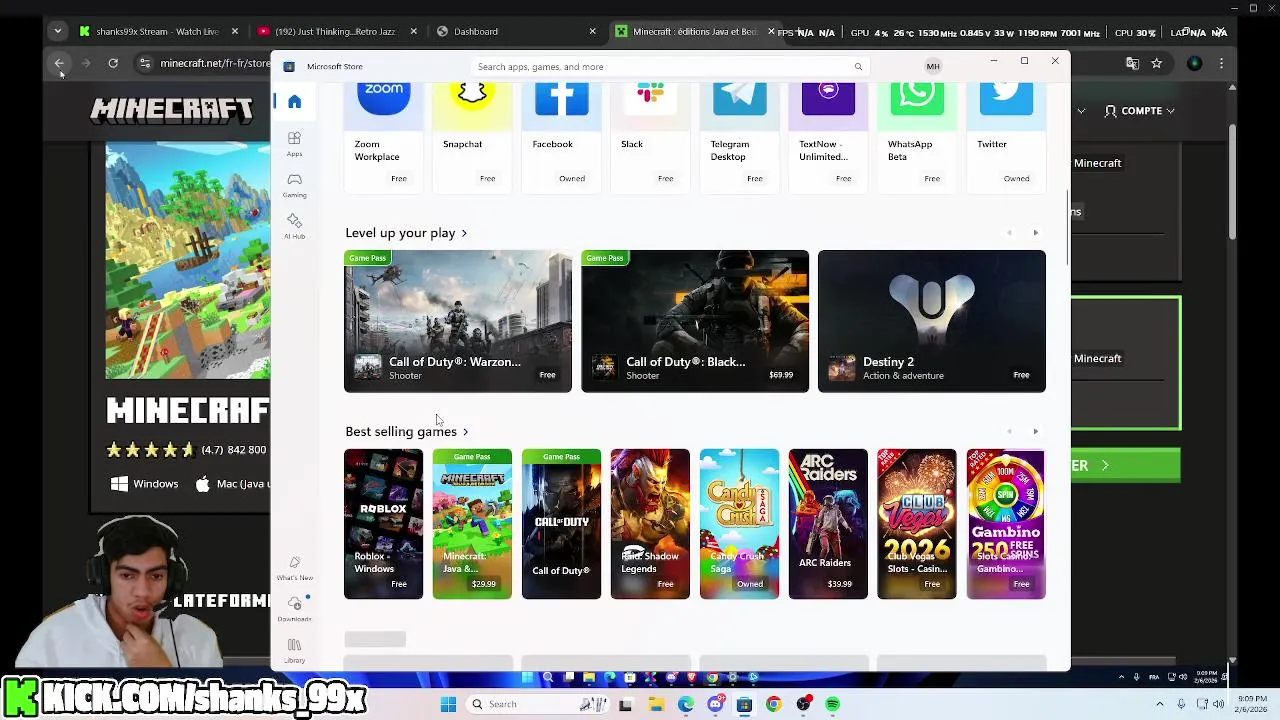Image resolution: width=1280 pixels, height=720 pixels.
Task: Reload the Minecraft page in Chrome
Action: click(x=113, y=63)
